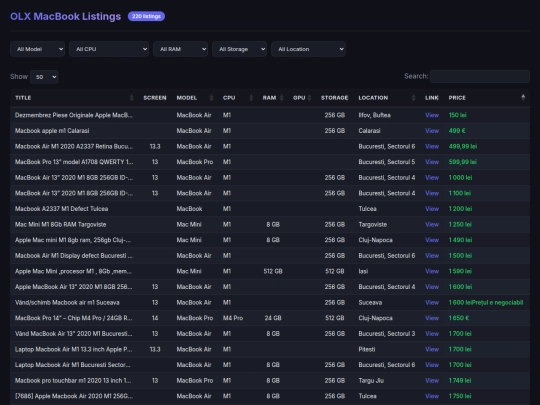Sort table by the Title column sort arrows
Screen dimensions: 540x405
tap(132, 98)
